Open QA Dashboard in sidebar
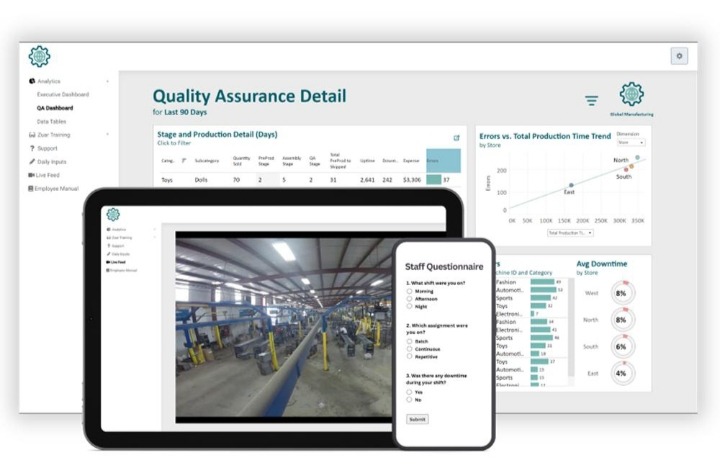Screen dimensions: 720x468 click(55, 108)
